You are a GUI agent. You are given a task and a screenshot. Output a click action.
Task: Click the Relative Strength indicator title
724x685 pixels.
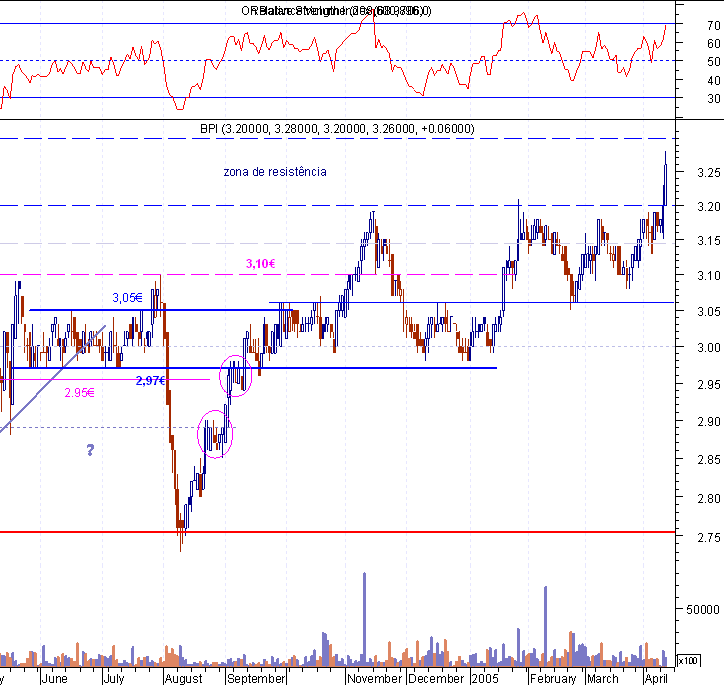pos(336,11)
